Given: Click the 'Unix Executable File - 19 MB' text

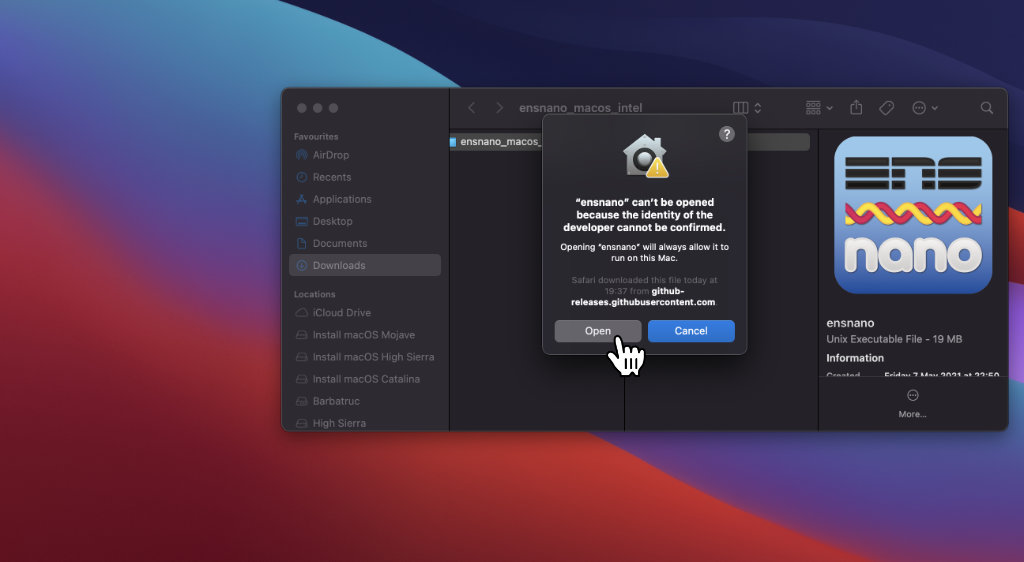Looking at the screenshot, I should [894, 339].
